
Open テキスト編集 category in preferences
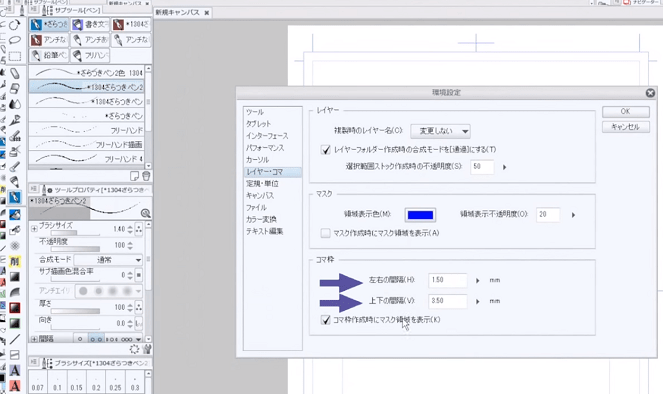[x=264, y=231]
